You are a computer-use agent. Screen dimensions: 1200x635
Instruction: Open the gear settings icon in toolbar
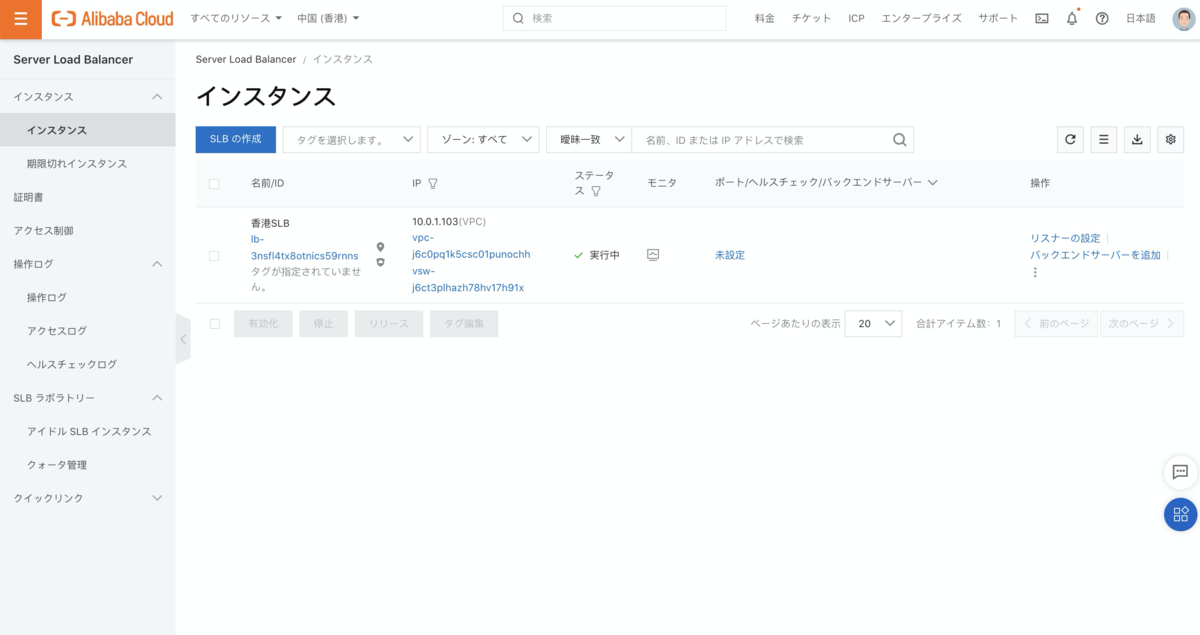click(1170, 140)
